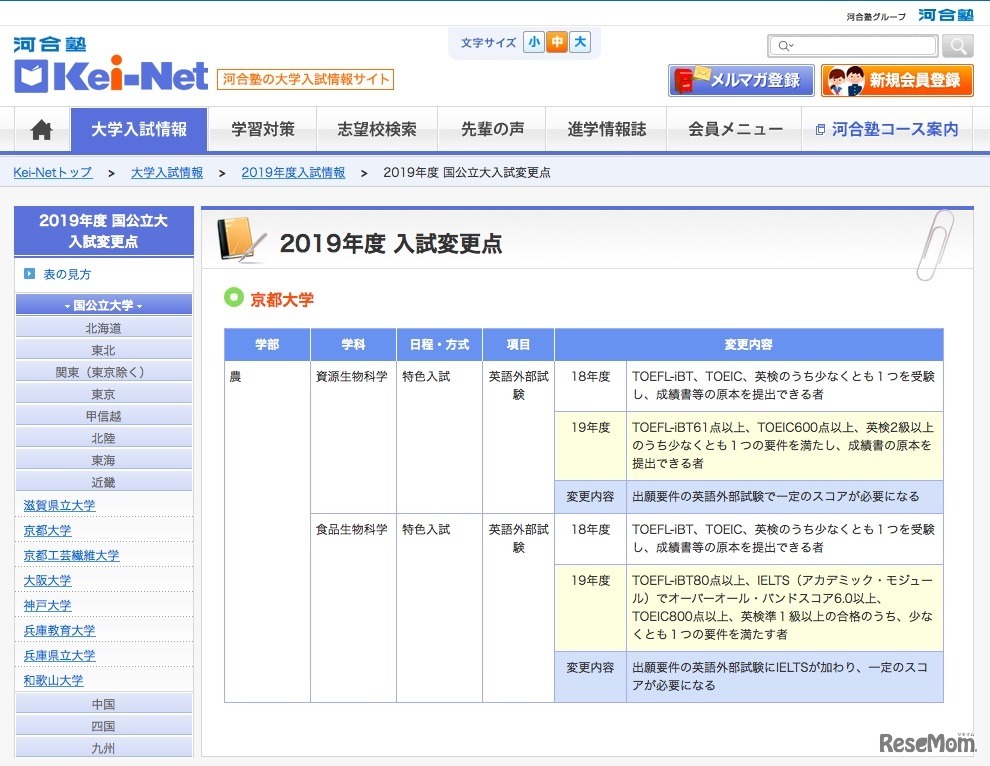Viewport: 990px width, 766px height.
Task: Click inside the search input field
Action: point(850,45)
